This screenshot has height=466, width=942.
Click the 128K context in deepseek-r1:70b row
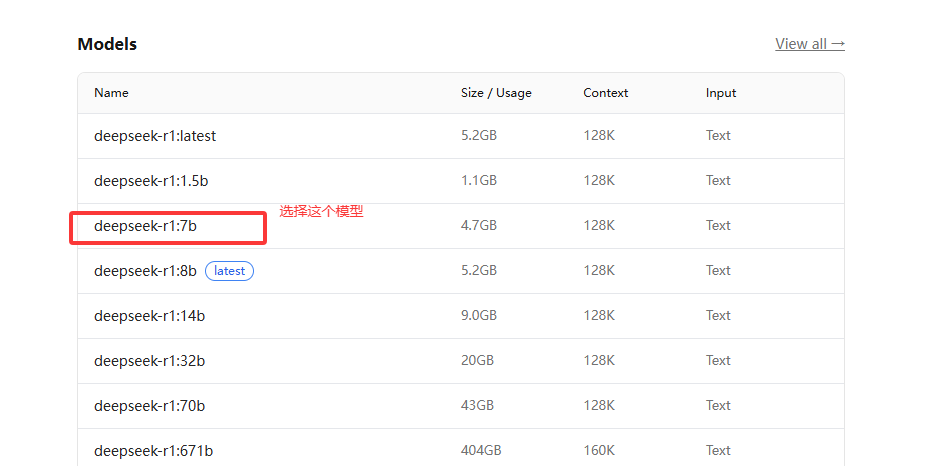click(599, 405)
